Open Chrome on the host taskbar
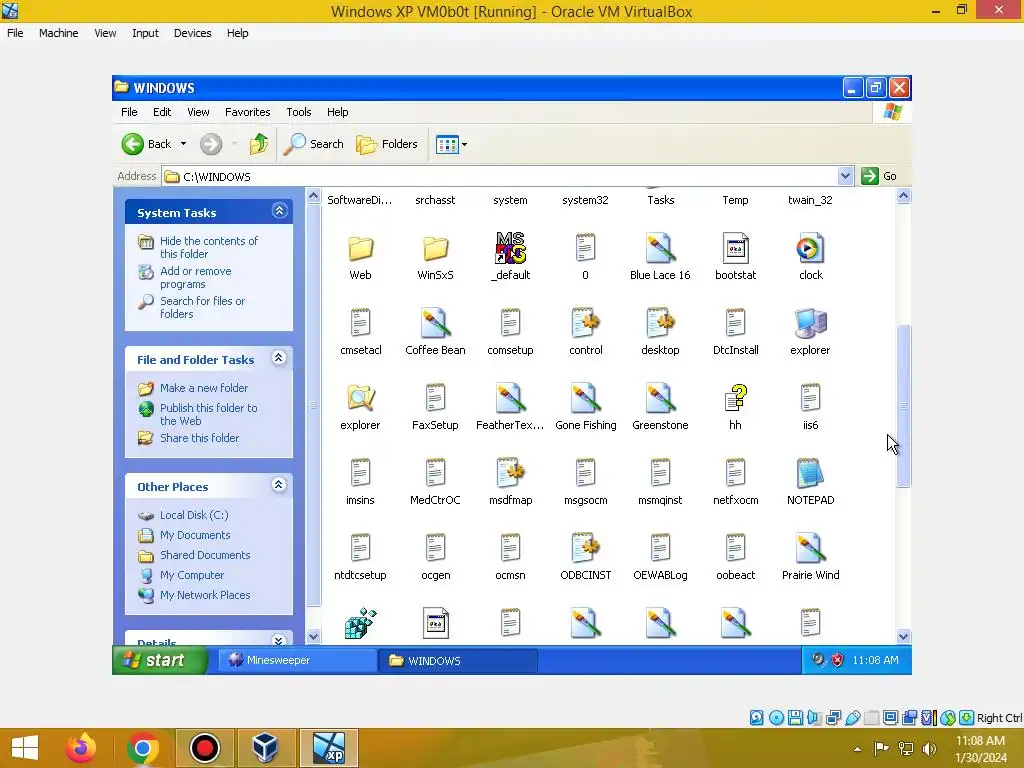The image size is (1024, 768). click(143, 748)
